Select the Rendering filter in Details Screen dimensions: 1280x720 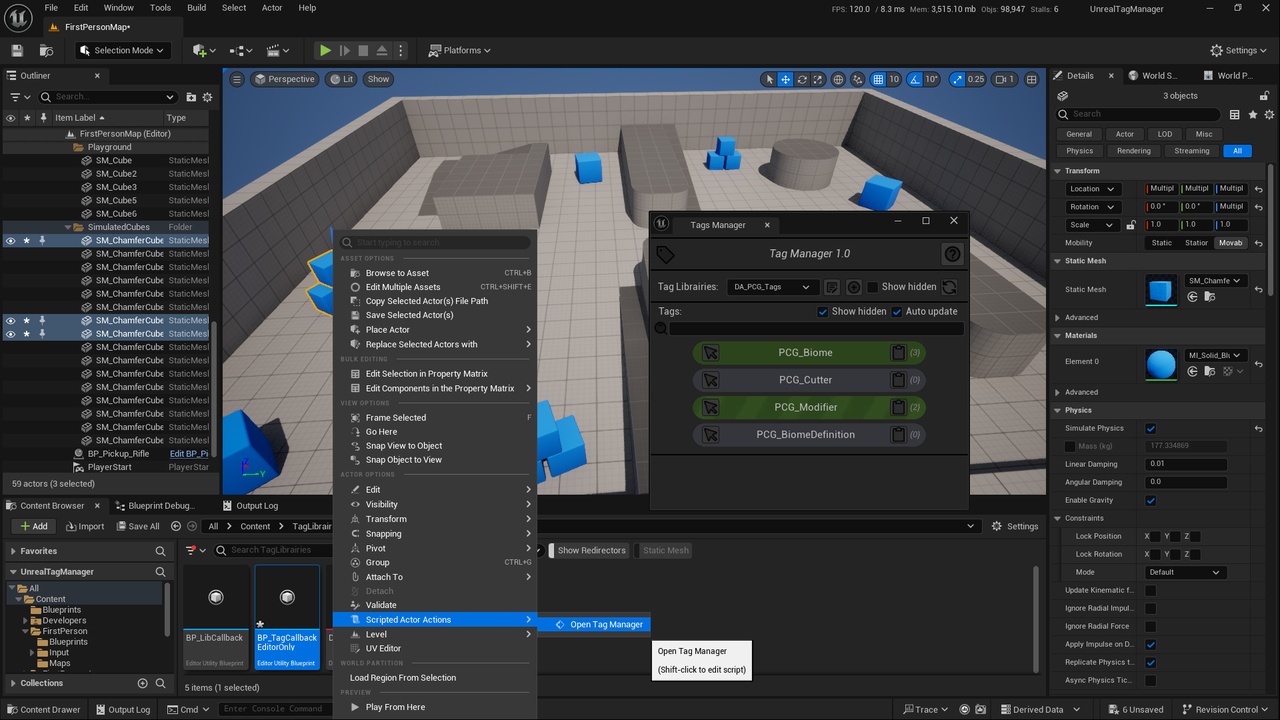click(1134, 151)
